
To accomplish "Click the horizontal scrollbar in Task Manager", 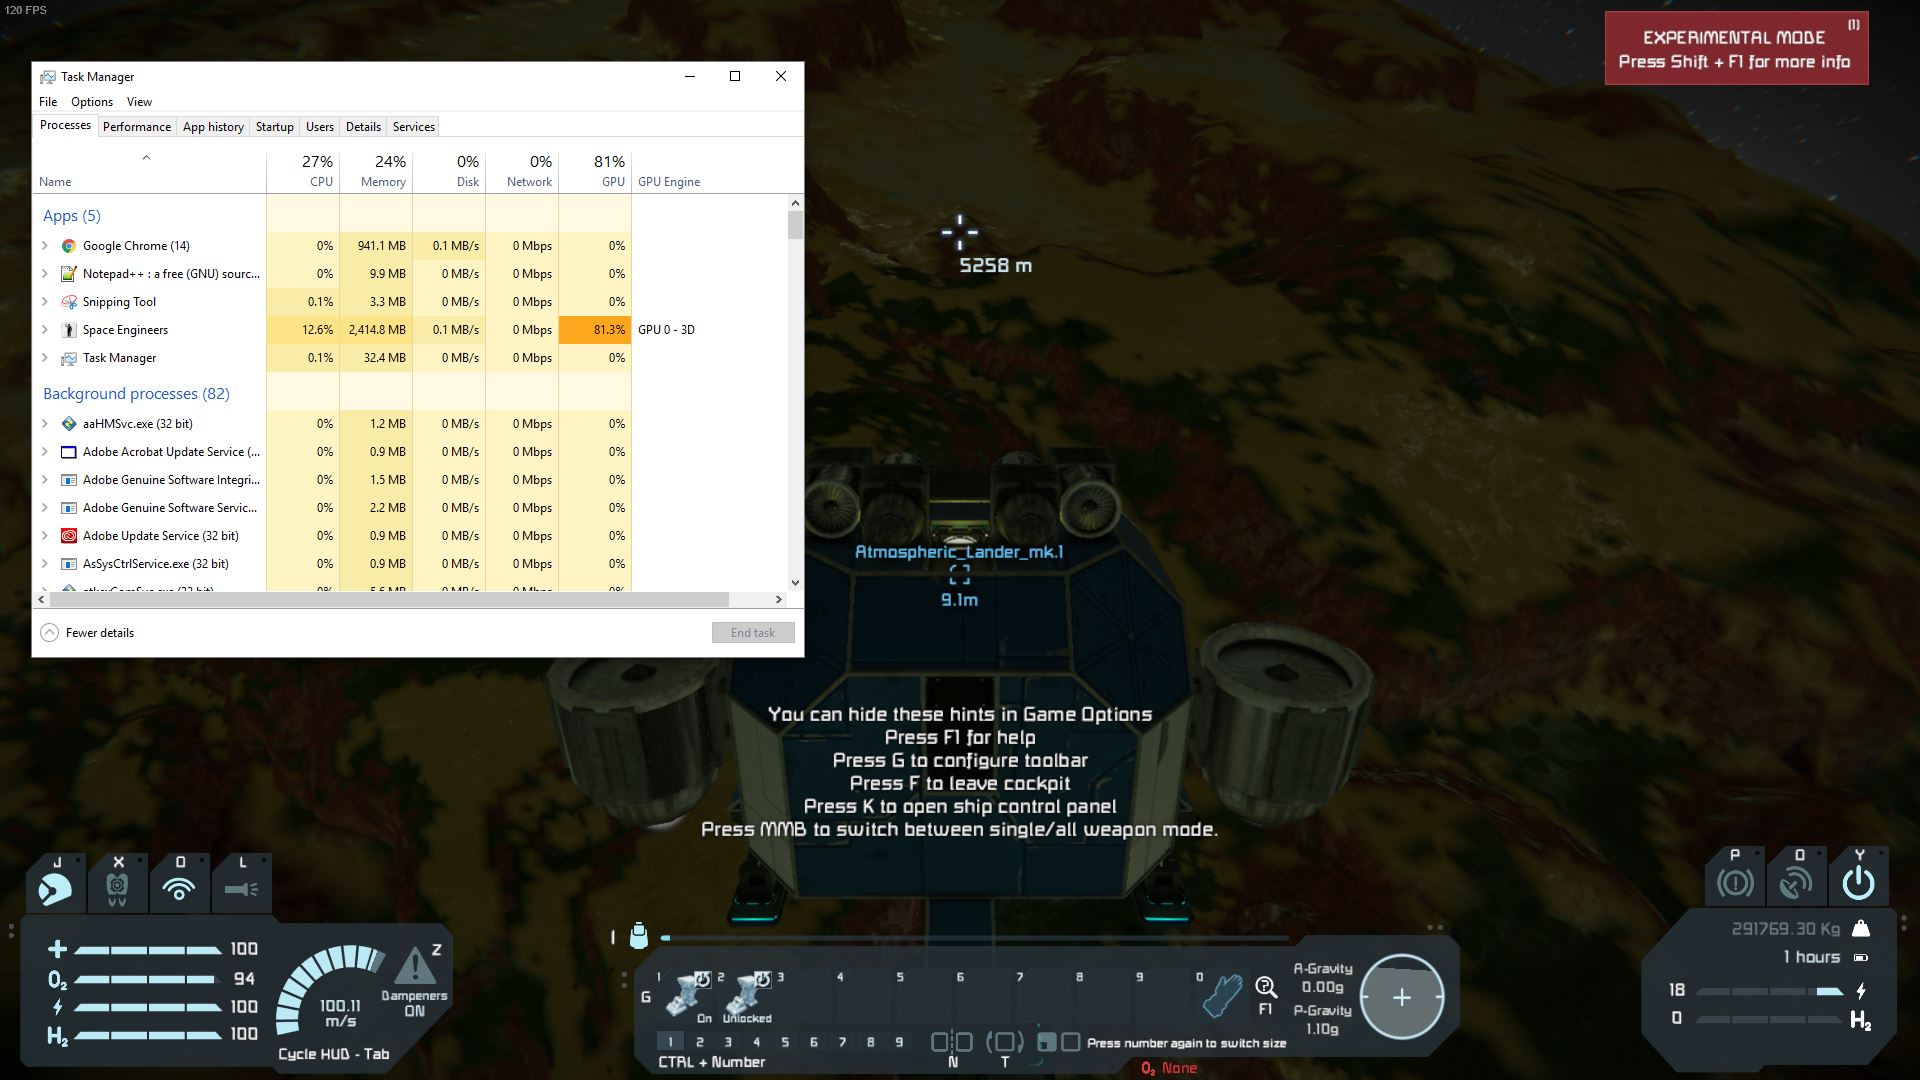I will pyautogui.click(x=389, y=600).
